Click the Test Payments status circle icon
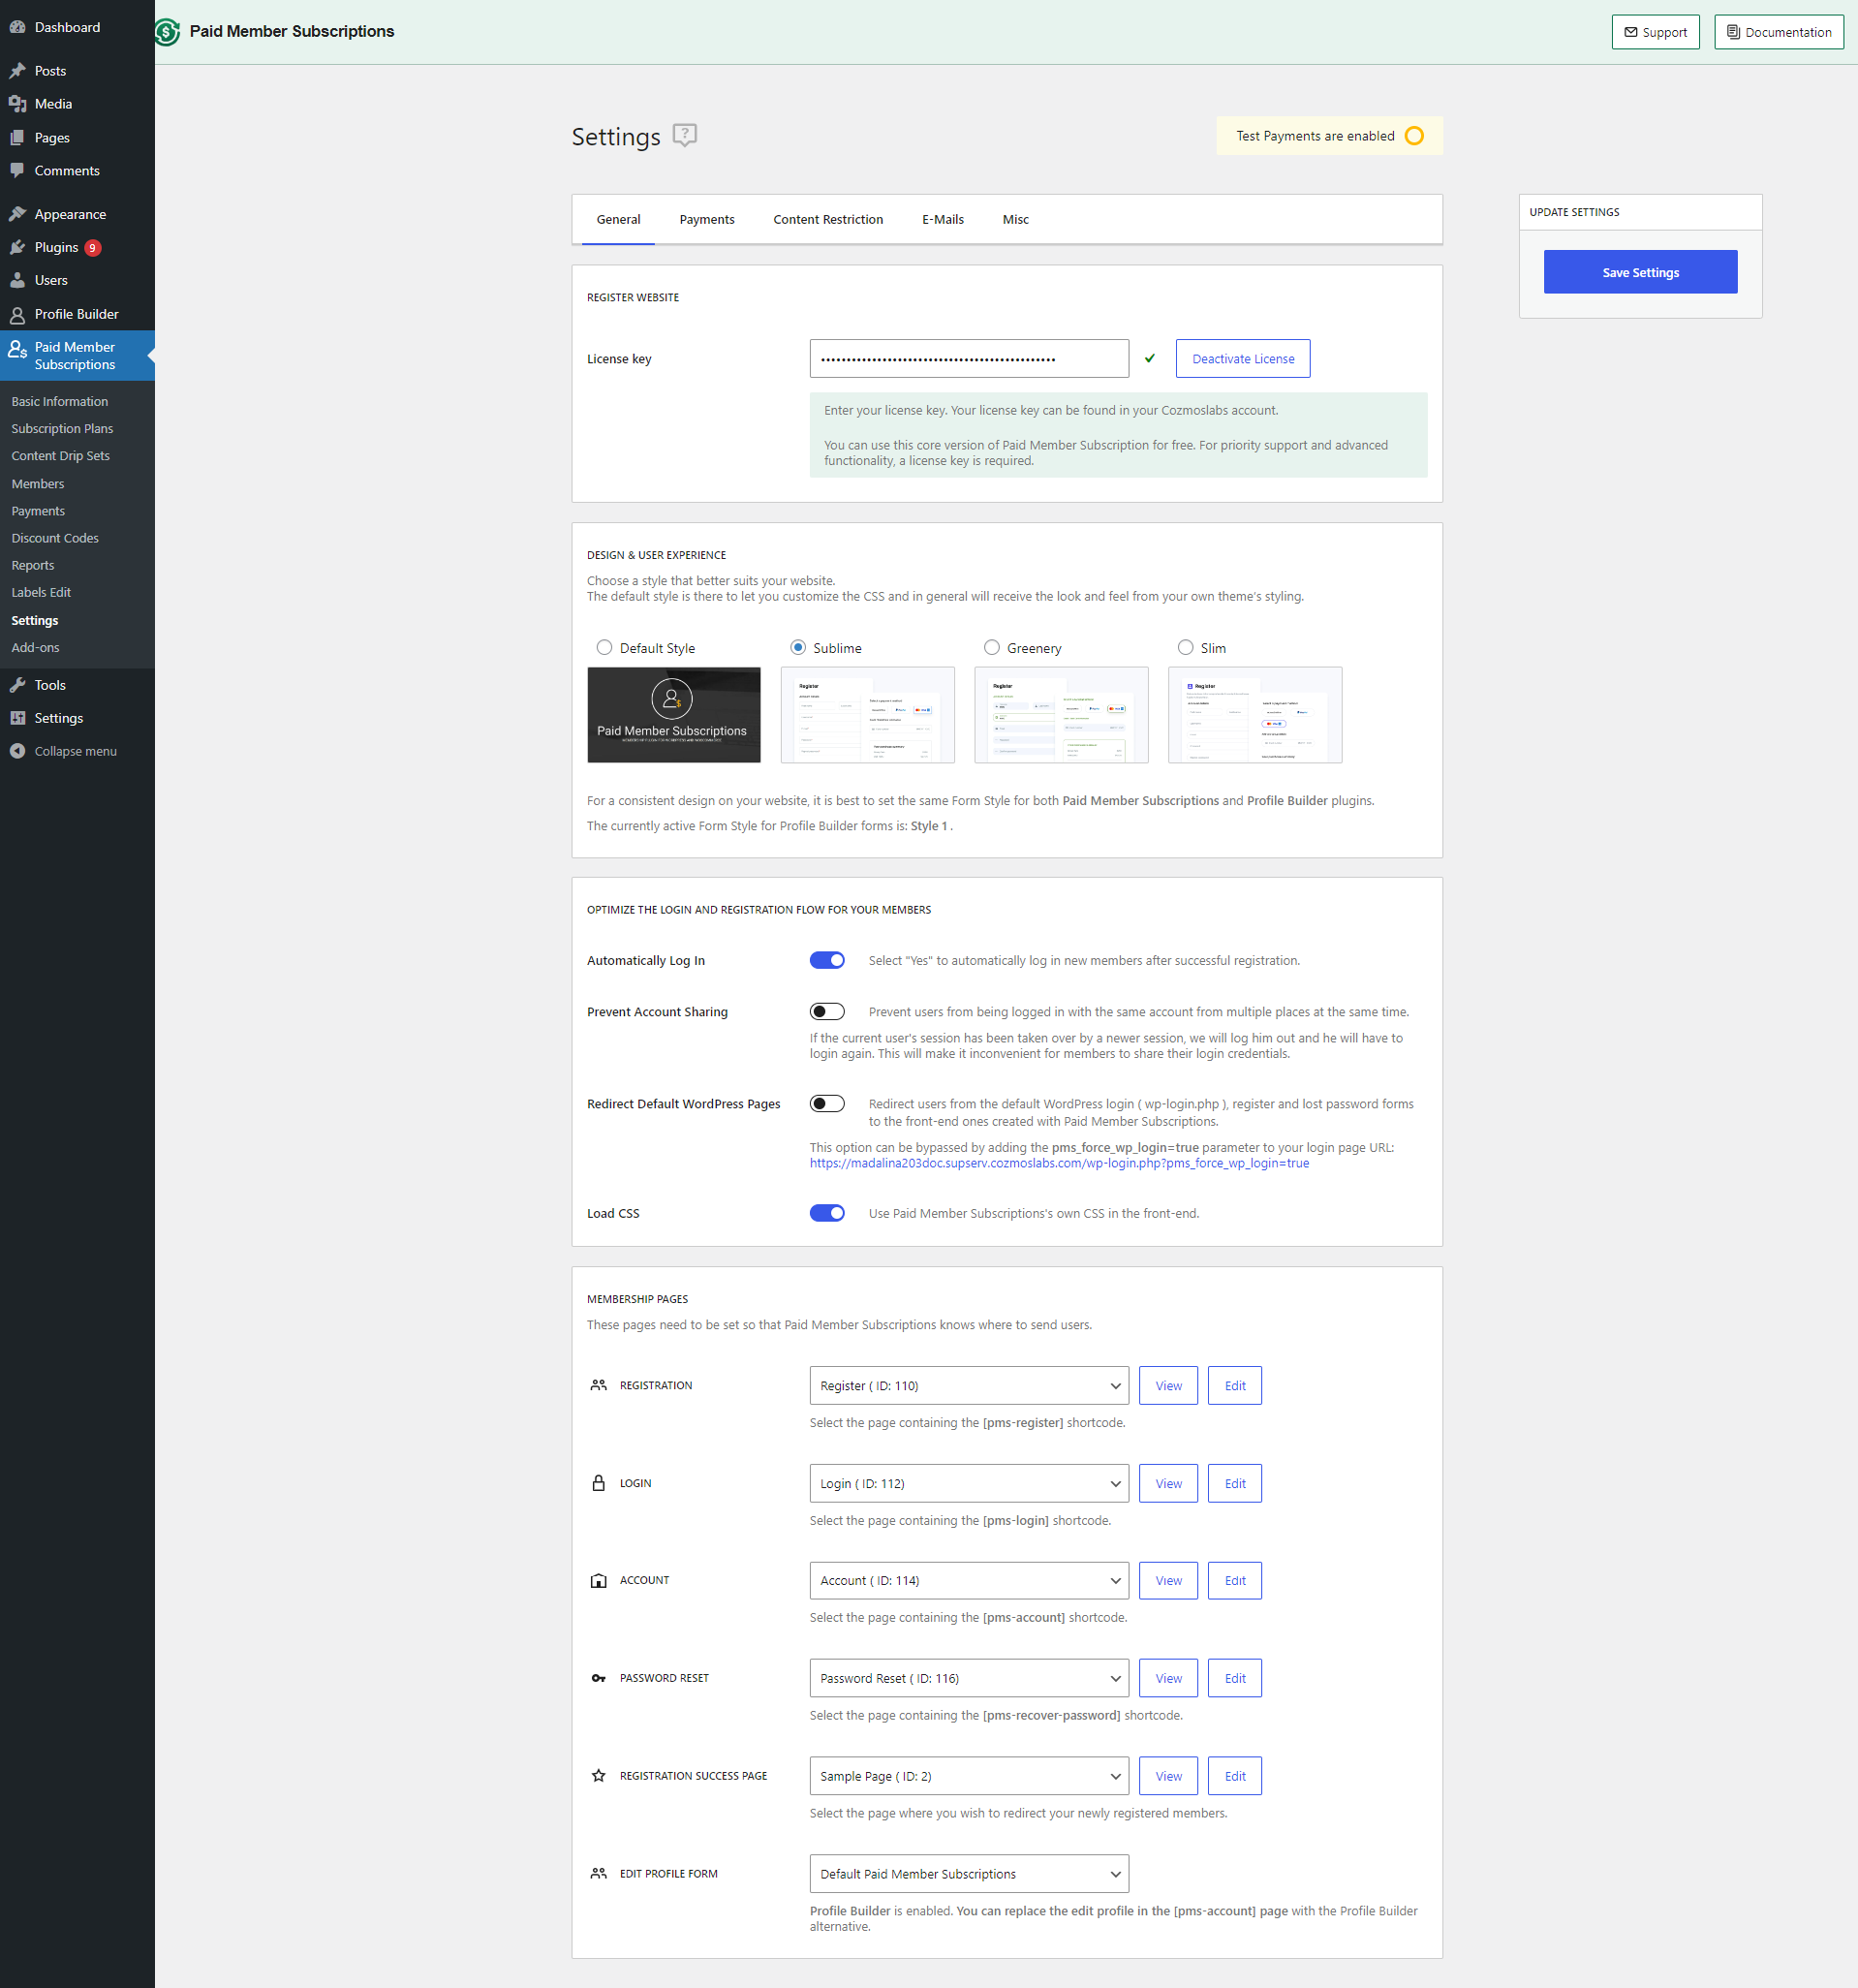1858x1988 pixels. click(x=1414, y=136)
